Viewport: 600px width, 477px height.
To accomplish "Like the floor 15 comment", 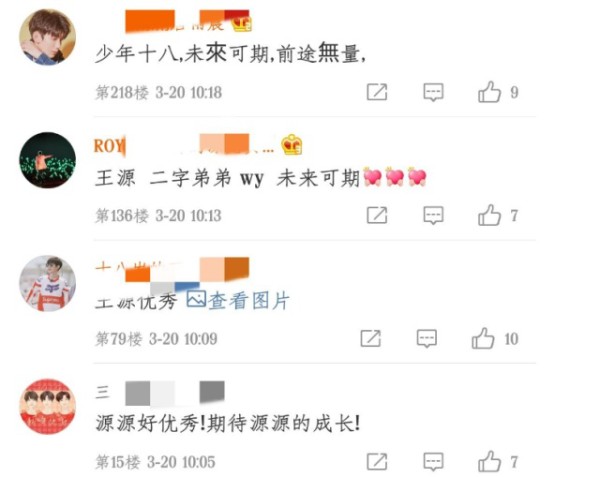I will [489, 461].
